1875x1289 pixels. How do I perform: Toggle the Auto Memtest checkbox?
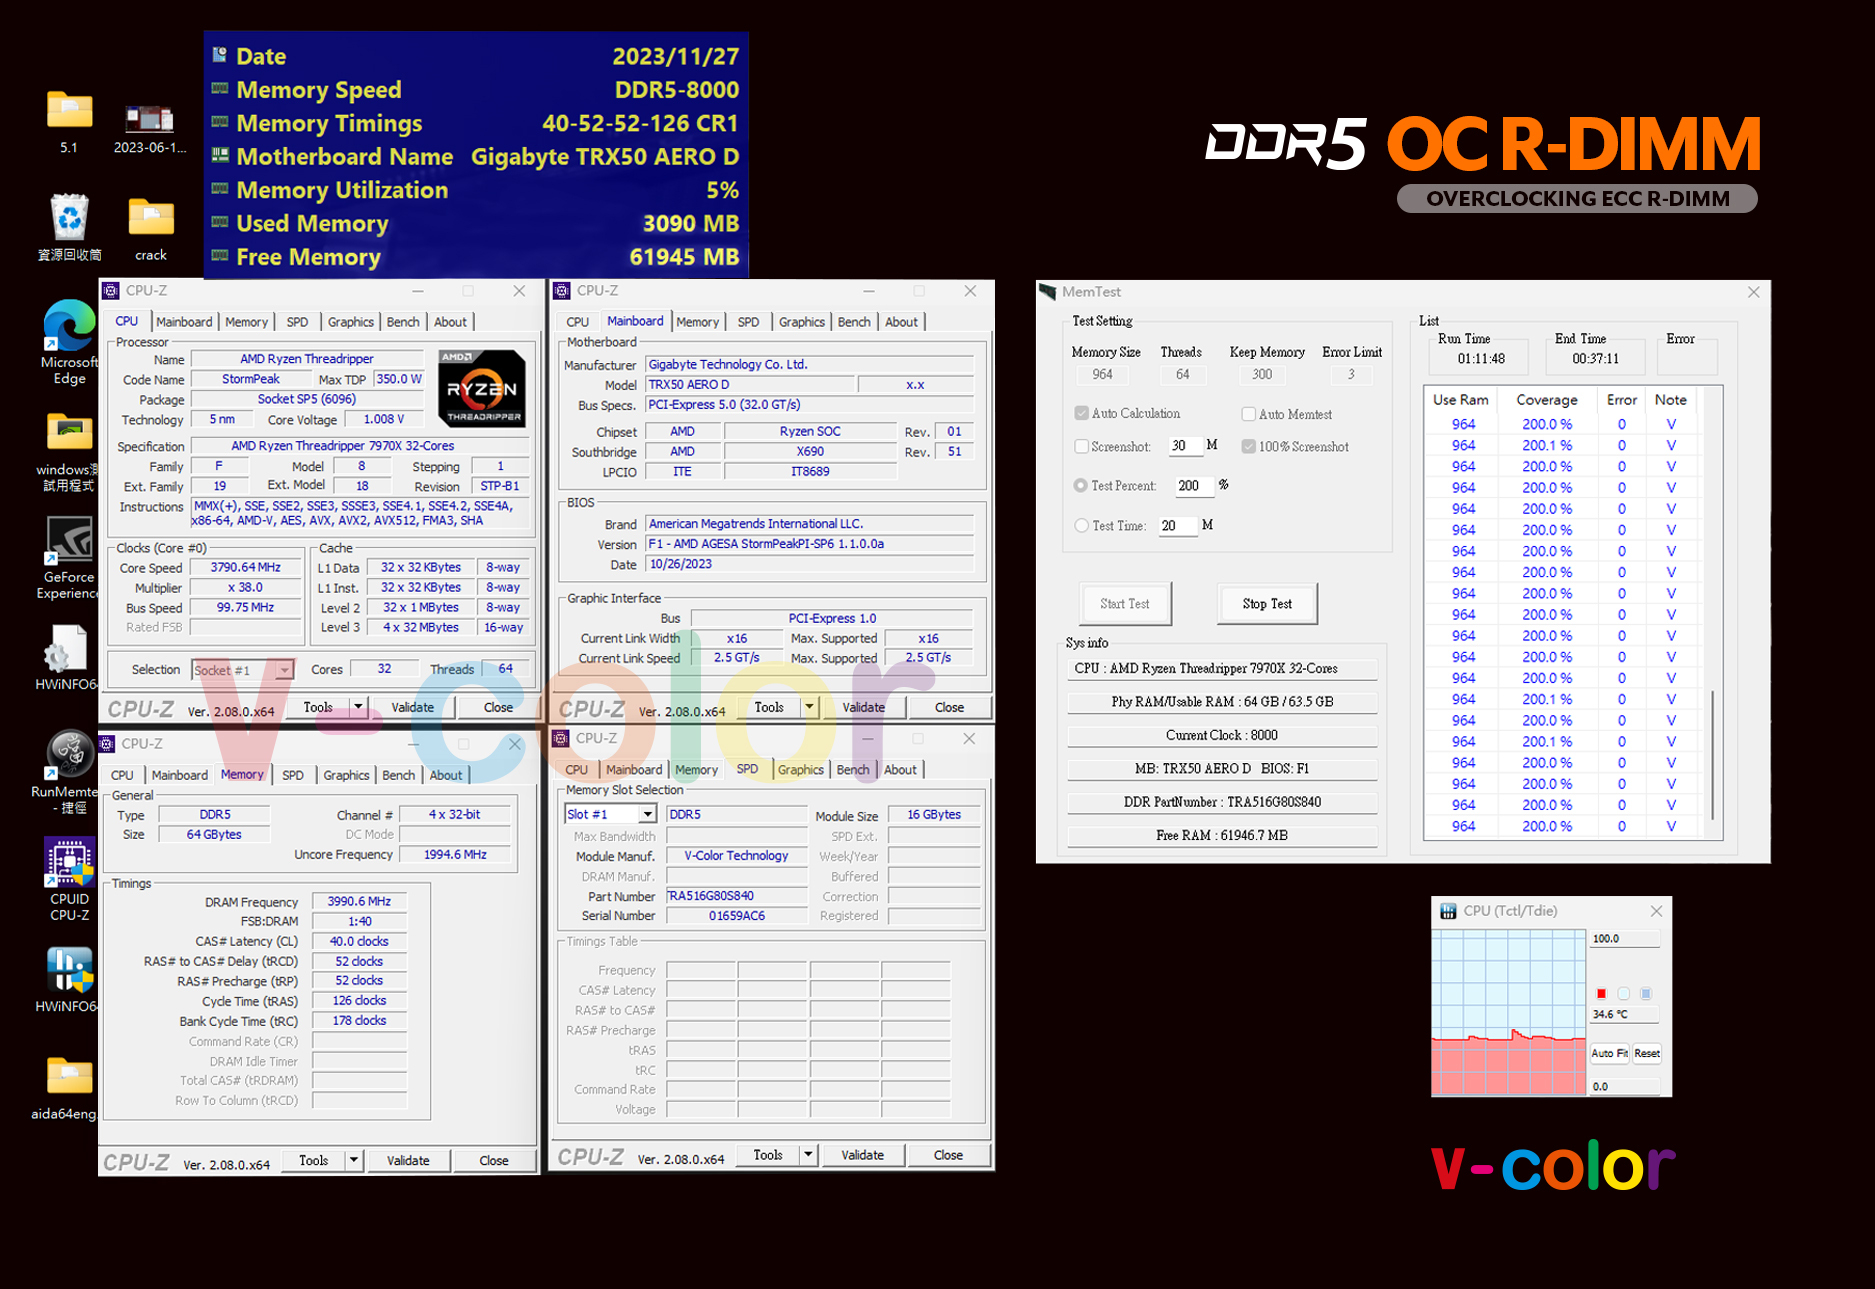coord(1248,414)
